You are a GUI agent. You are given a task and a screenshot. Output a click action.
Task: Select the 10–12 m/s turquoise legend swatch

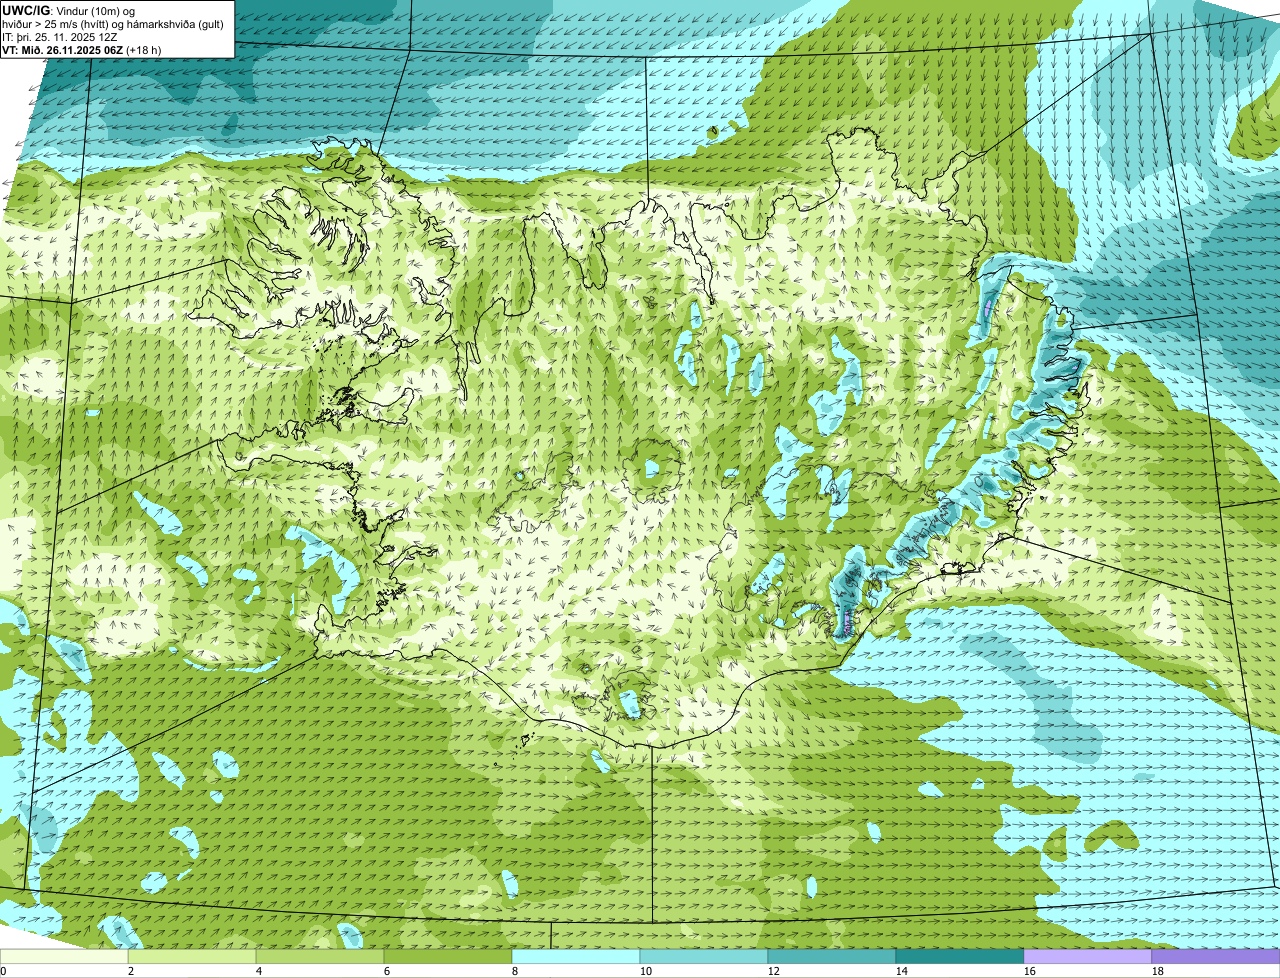[704, 956]
